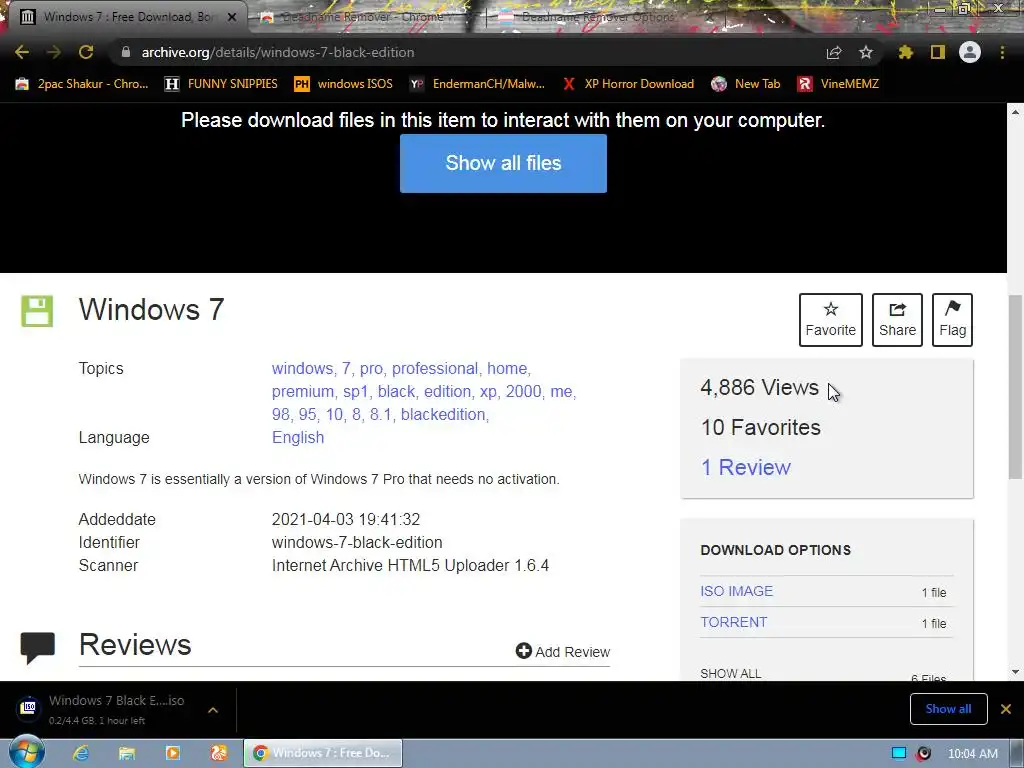1024x768 pixels.
Task: Open the Chrome profile avatar
Action: pos(970,52)
